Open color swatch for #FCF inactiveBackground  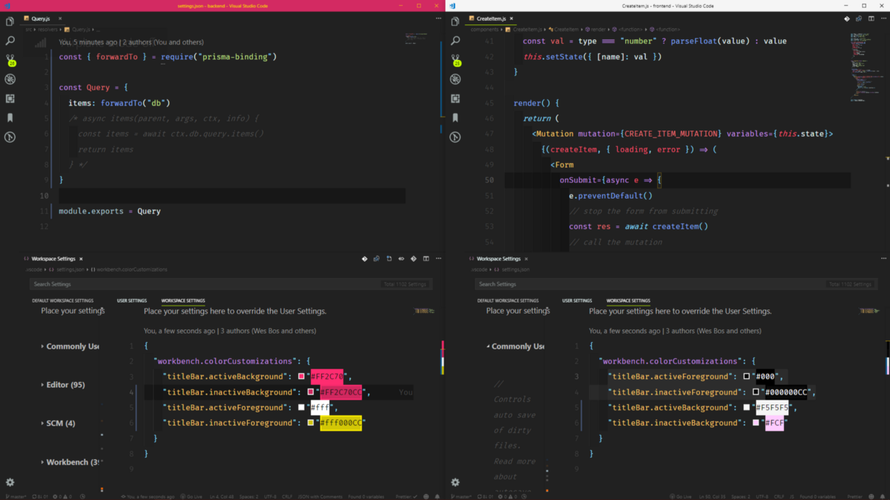point(755,423)
